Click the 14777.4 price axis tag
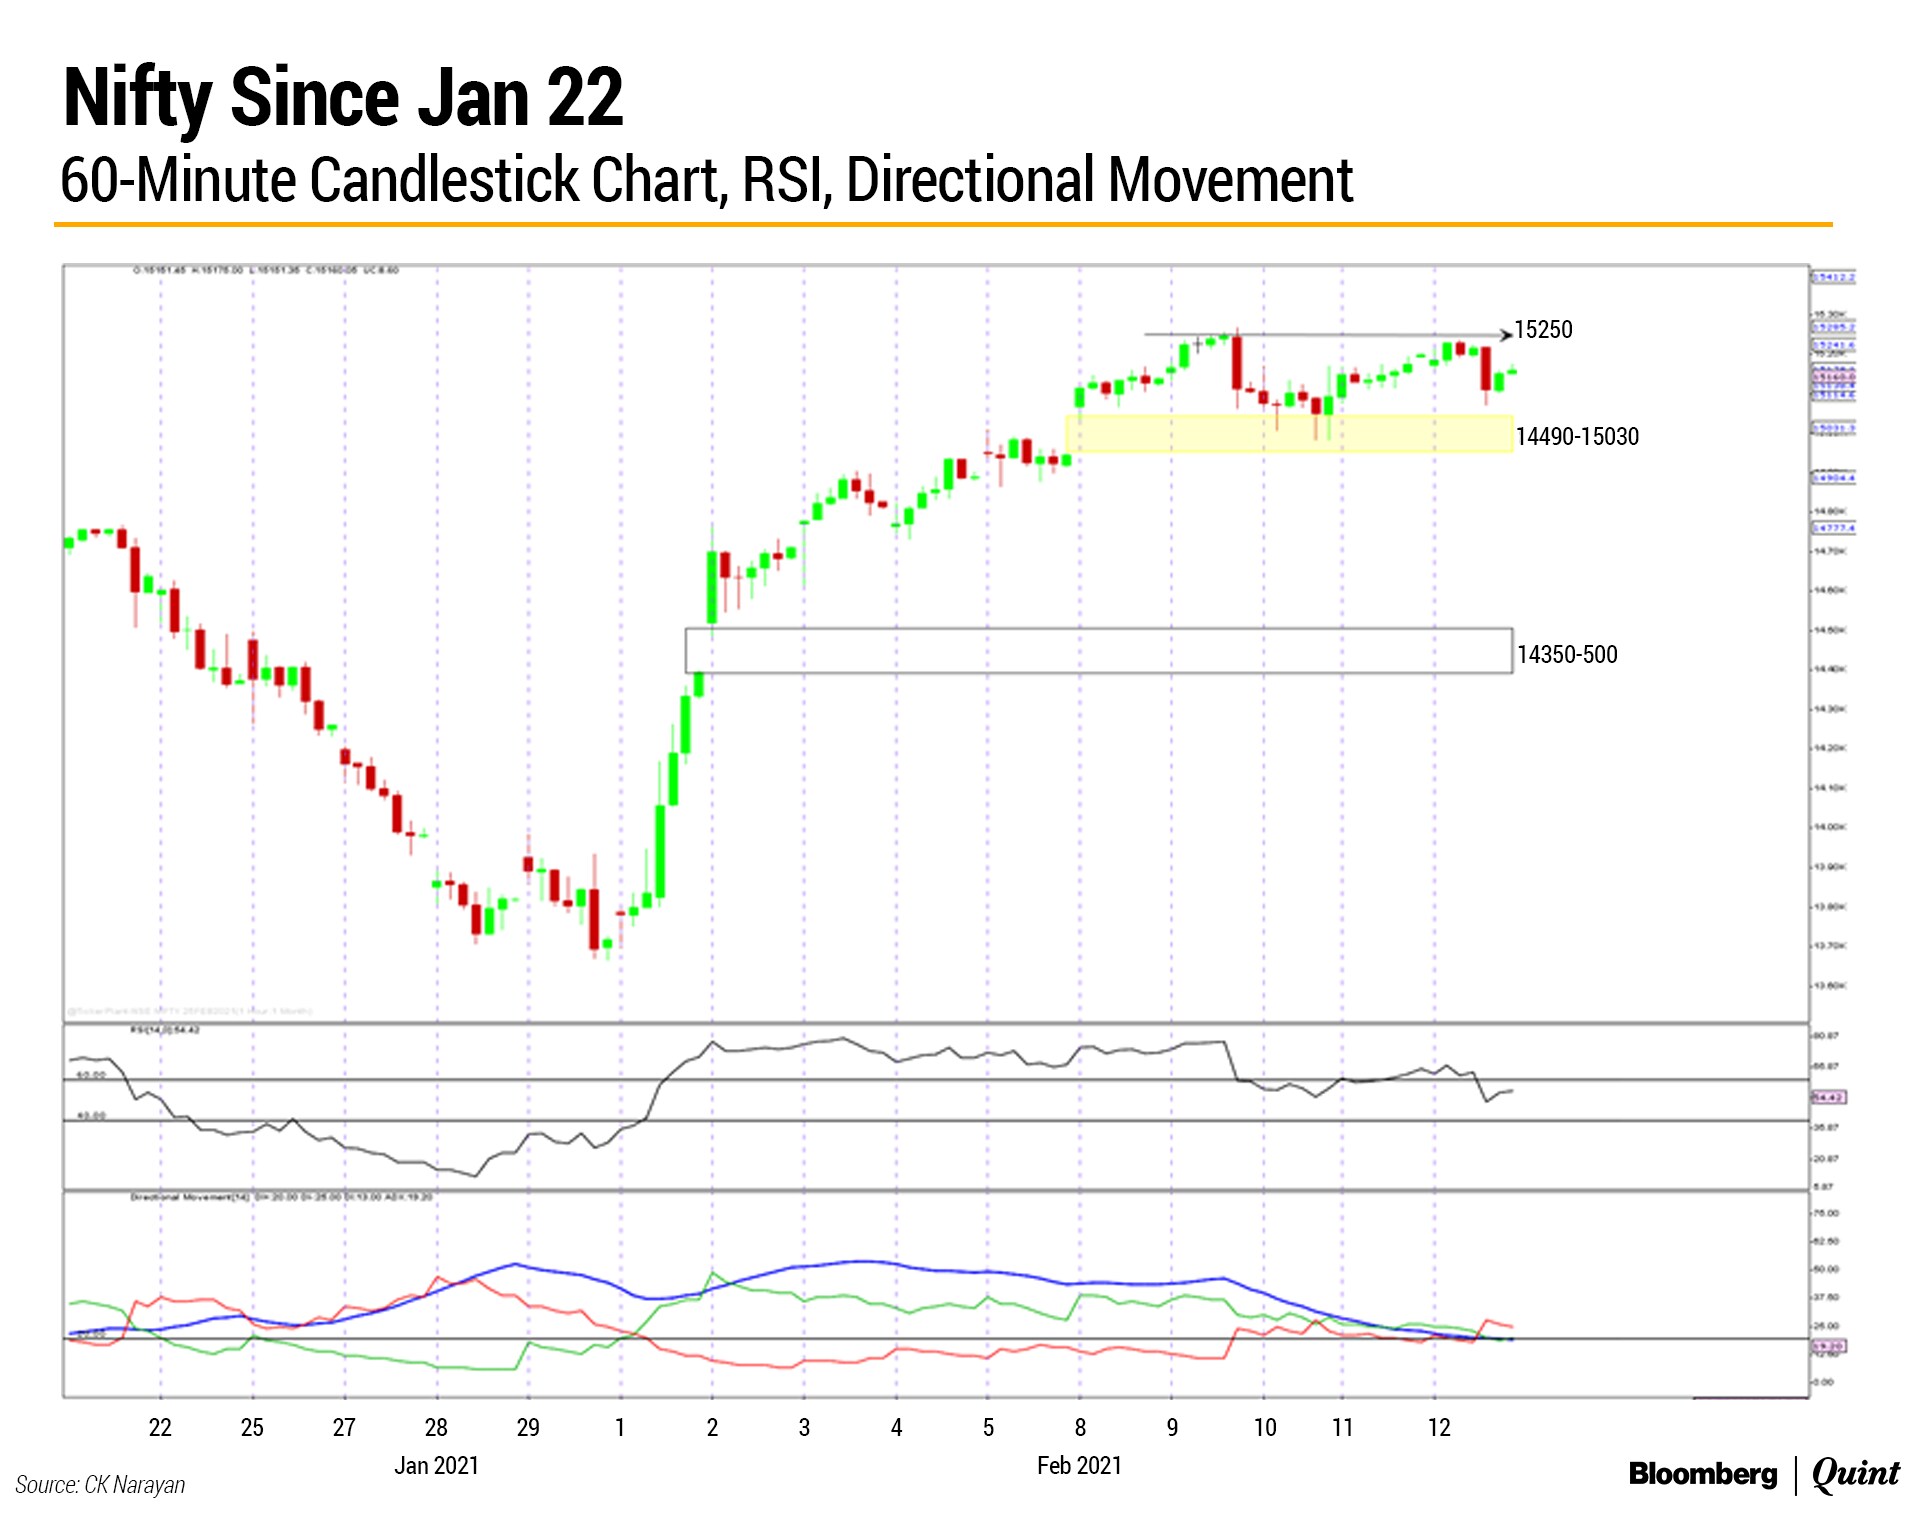The width and height of the screenshot is (1920, 1518). pyautogui.click(x=1833, y=527)
